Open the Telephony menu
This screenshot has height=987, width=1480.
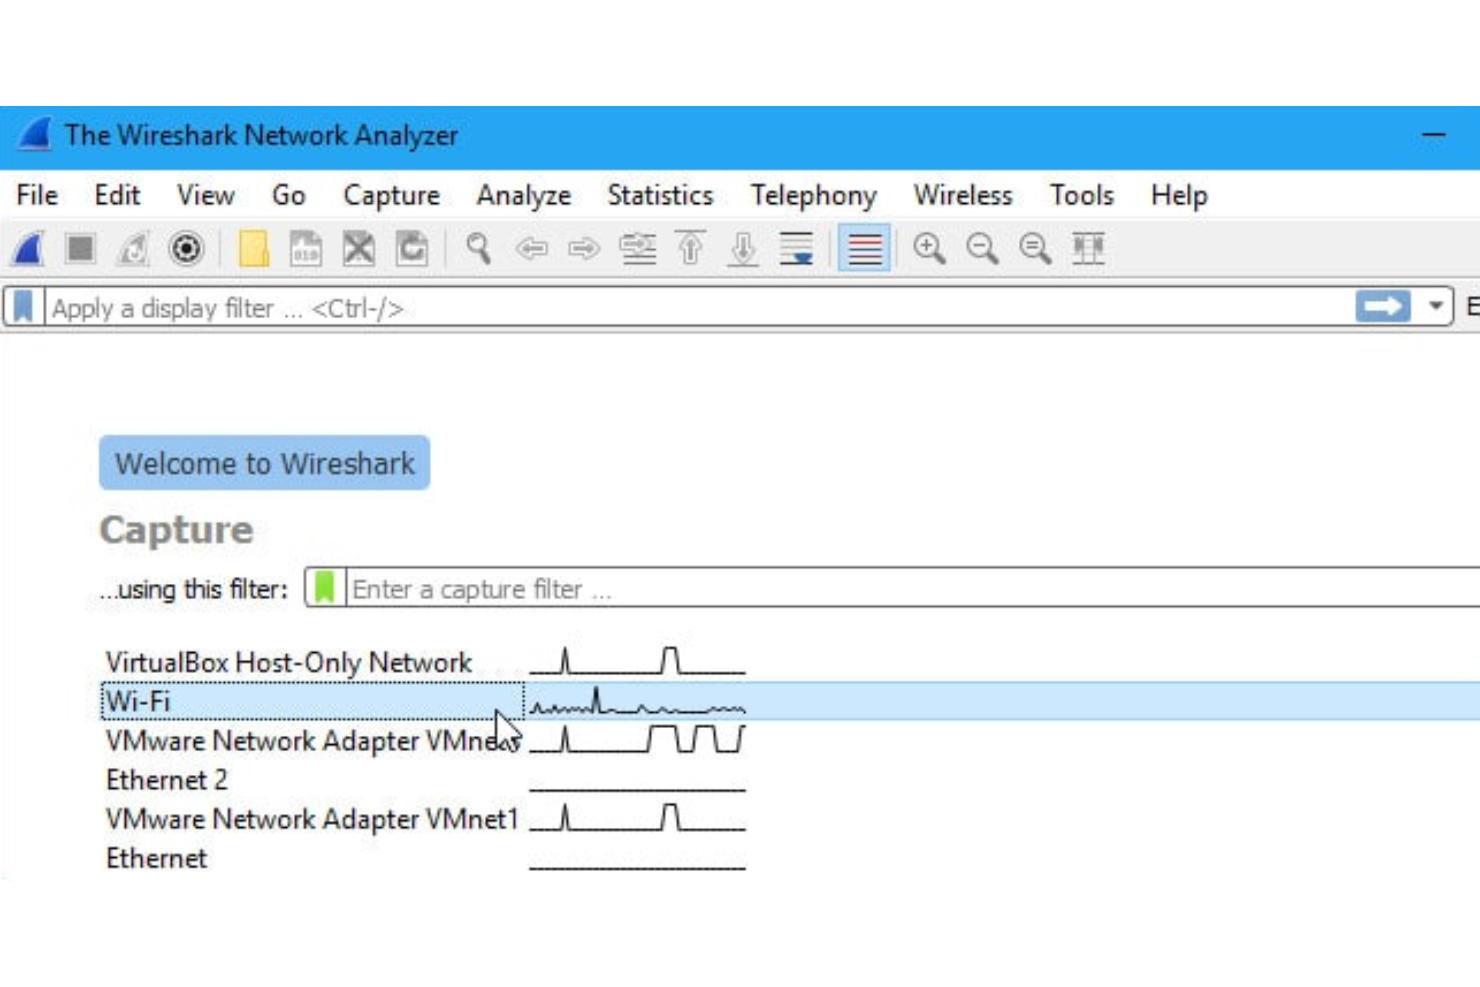tap(813, 196)
